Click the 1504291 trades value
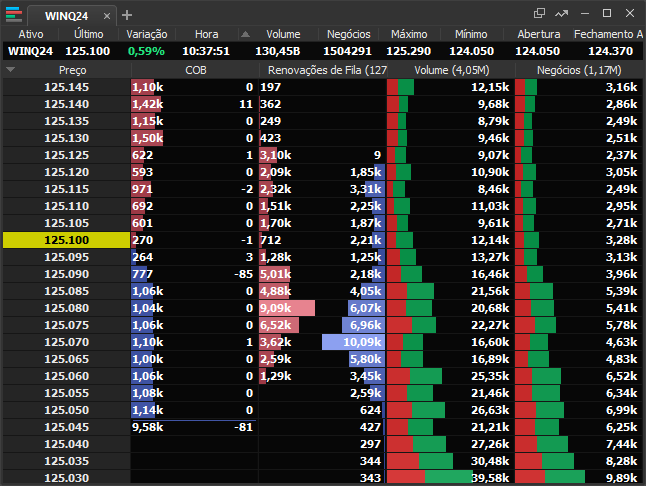Image resolution: width=646 pixels, height=486 pixels. click(347, 51)
